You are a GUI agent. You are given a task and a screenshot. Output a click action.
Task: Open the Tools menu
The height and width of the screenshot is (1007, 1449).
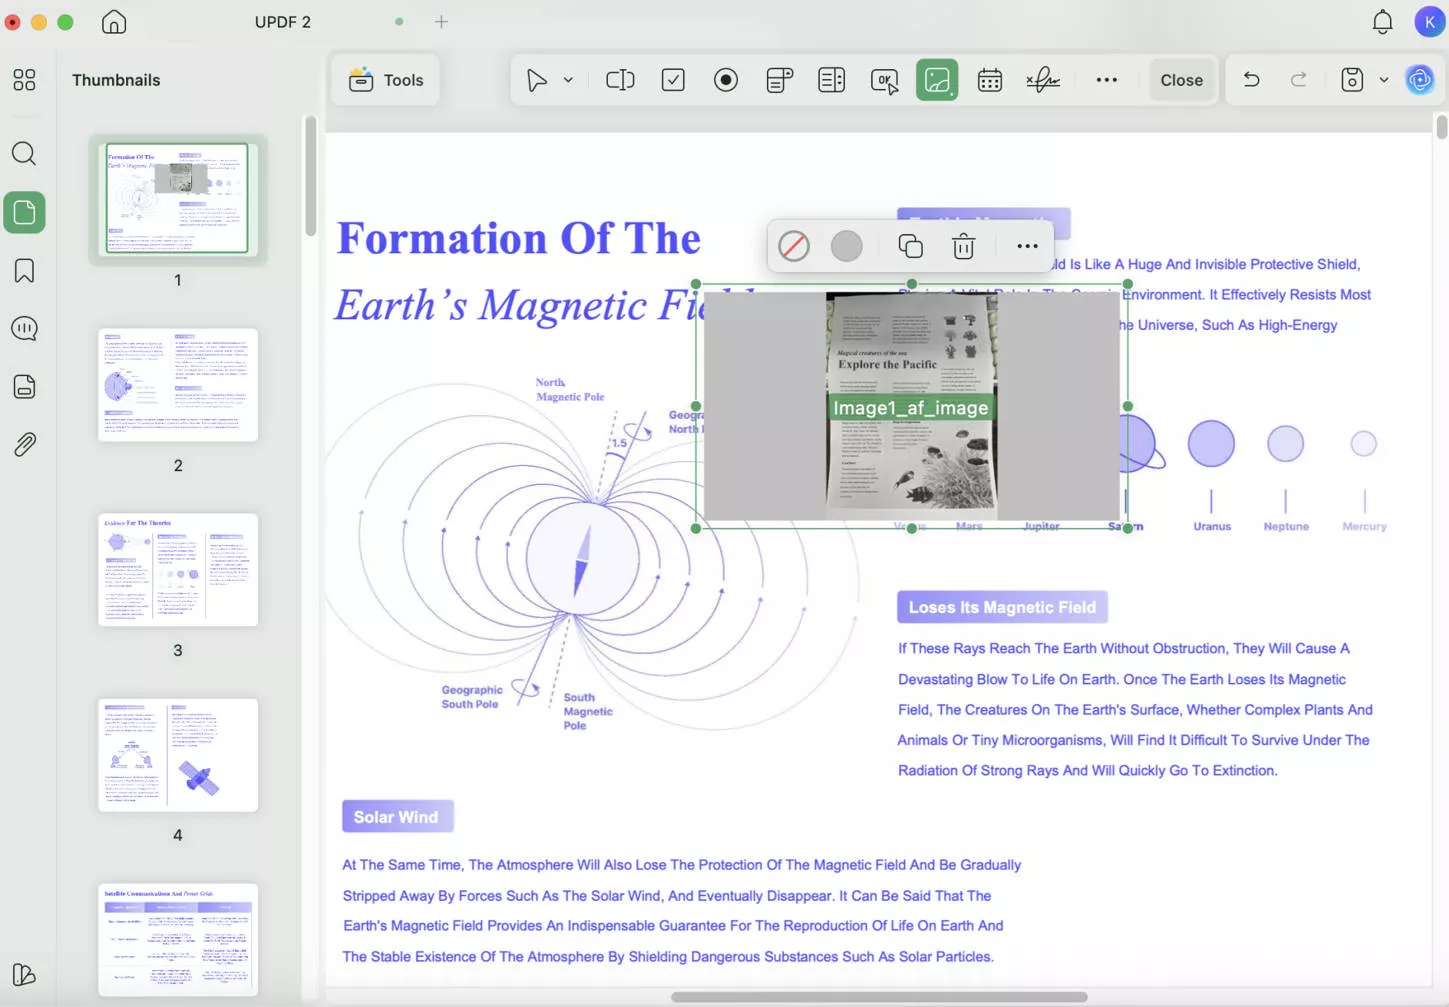(x=386, y=80)
